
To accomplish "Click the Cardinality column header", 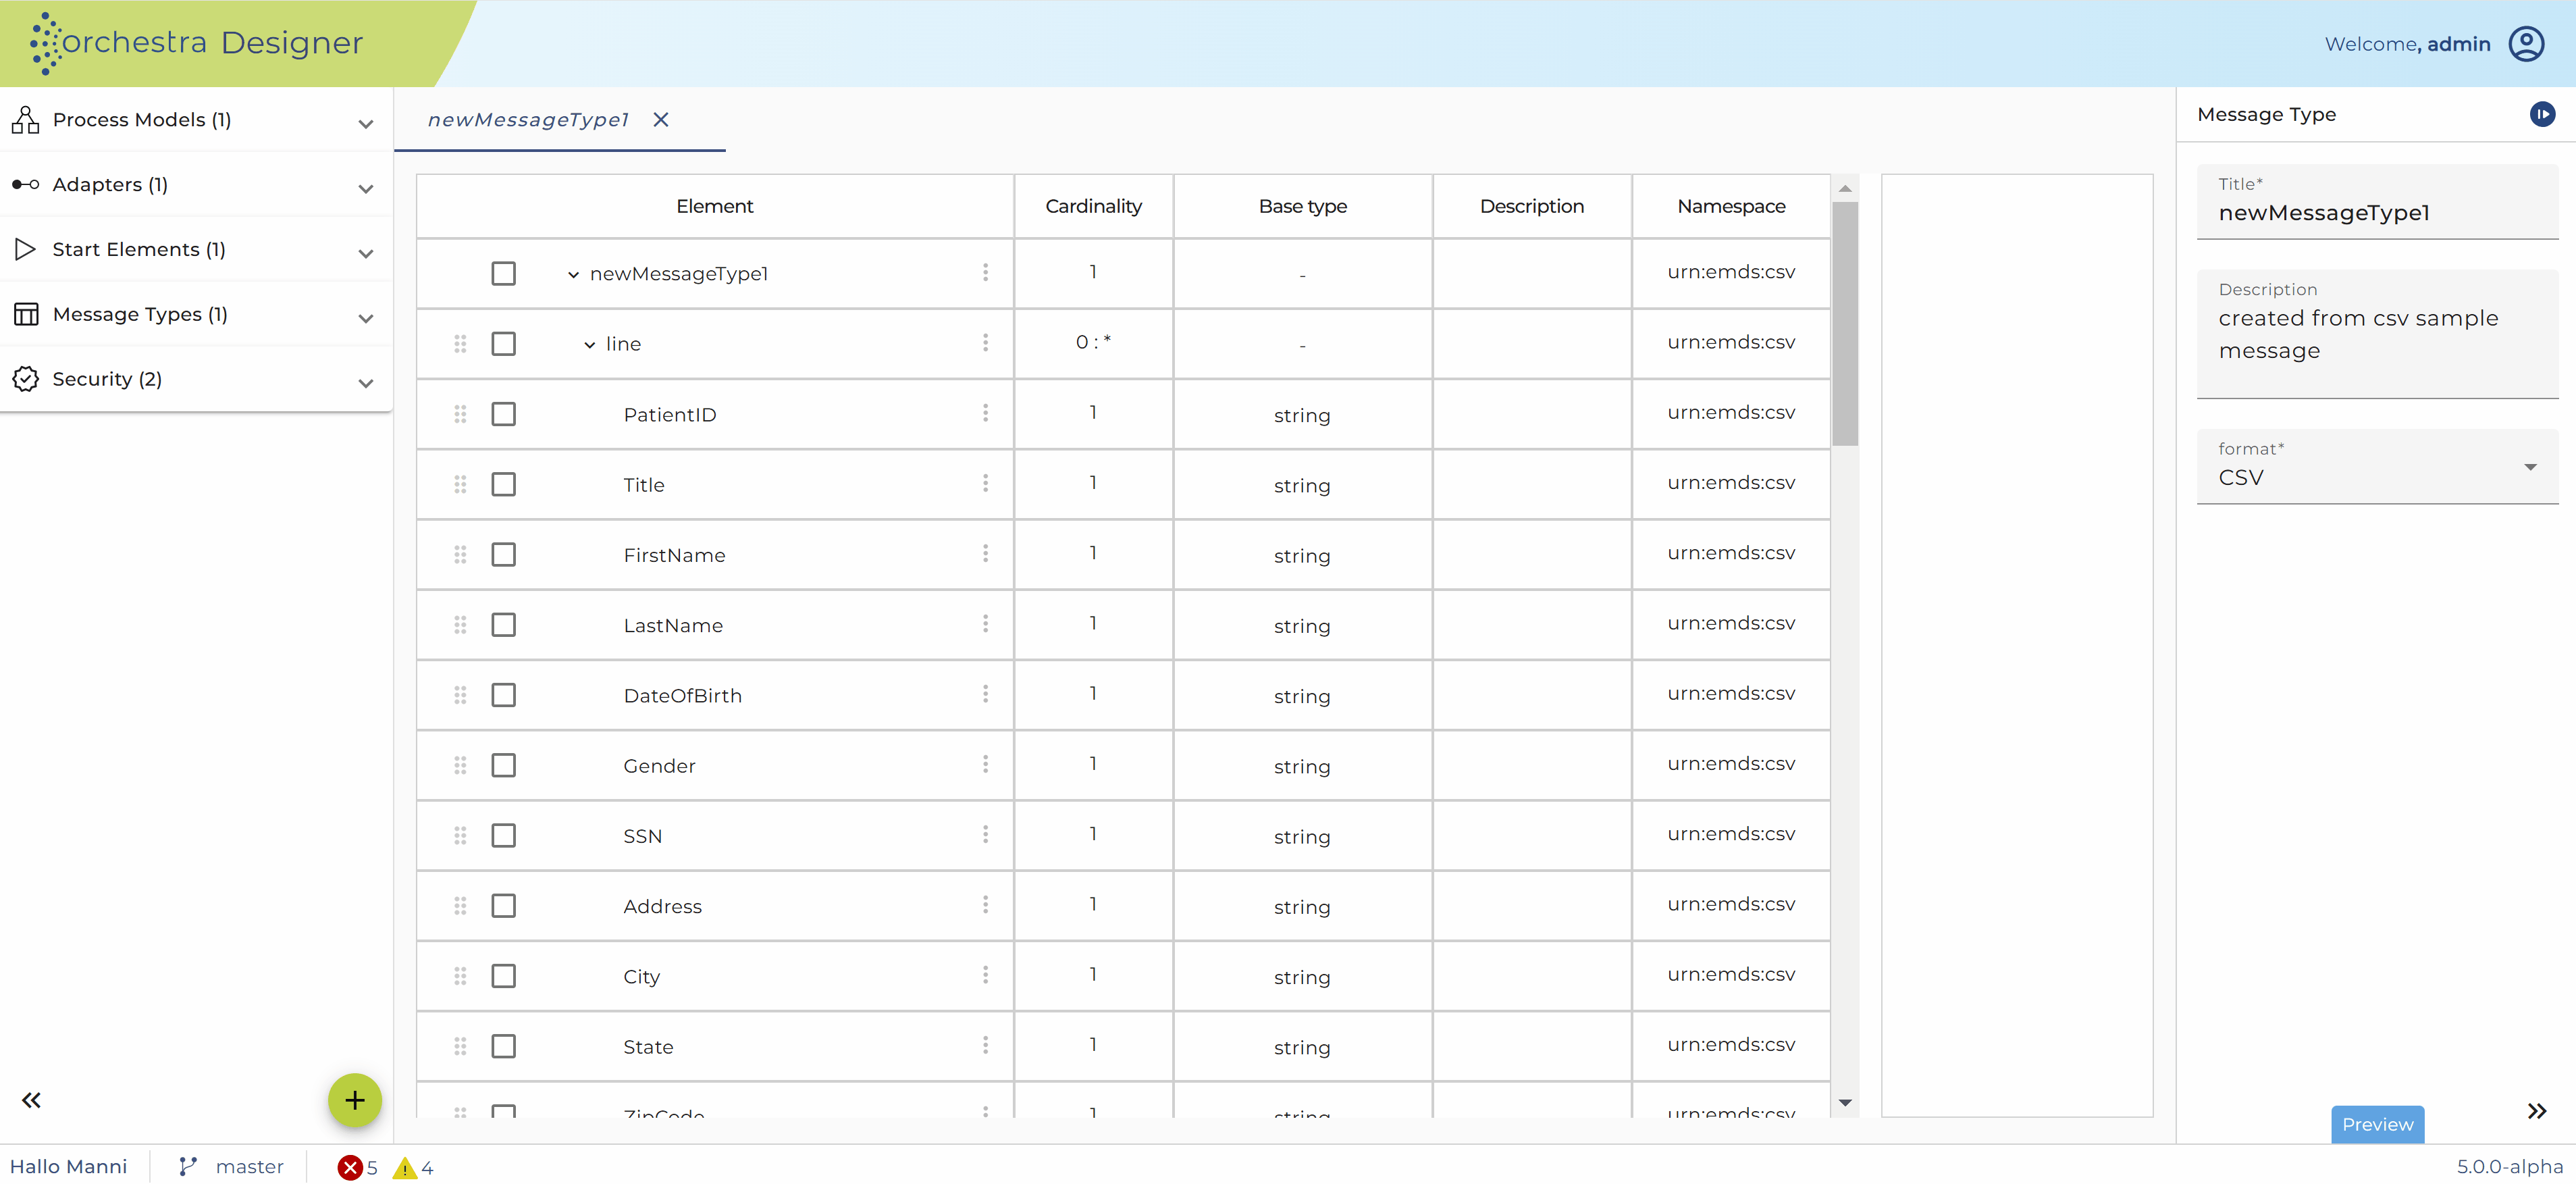I will point(1093,206).
